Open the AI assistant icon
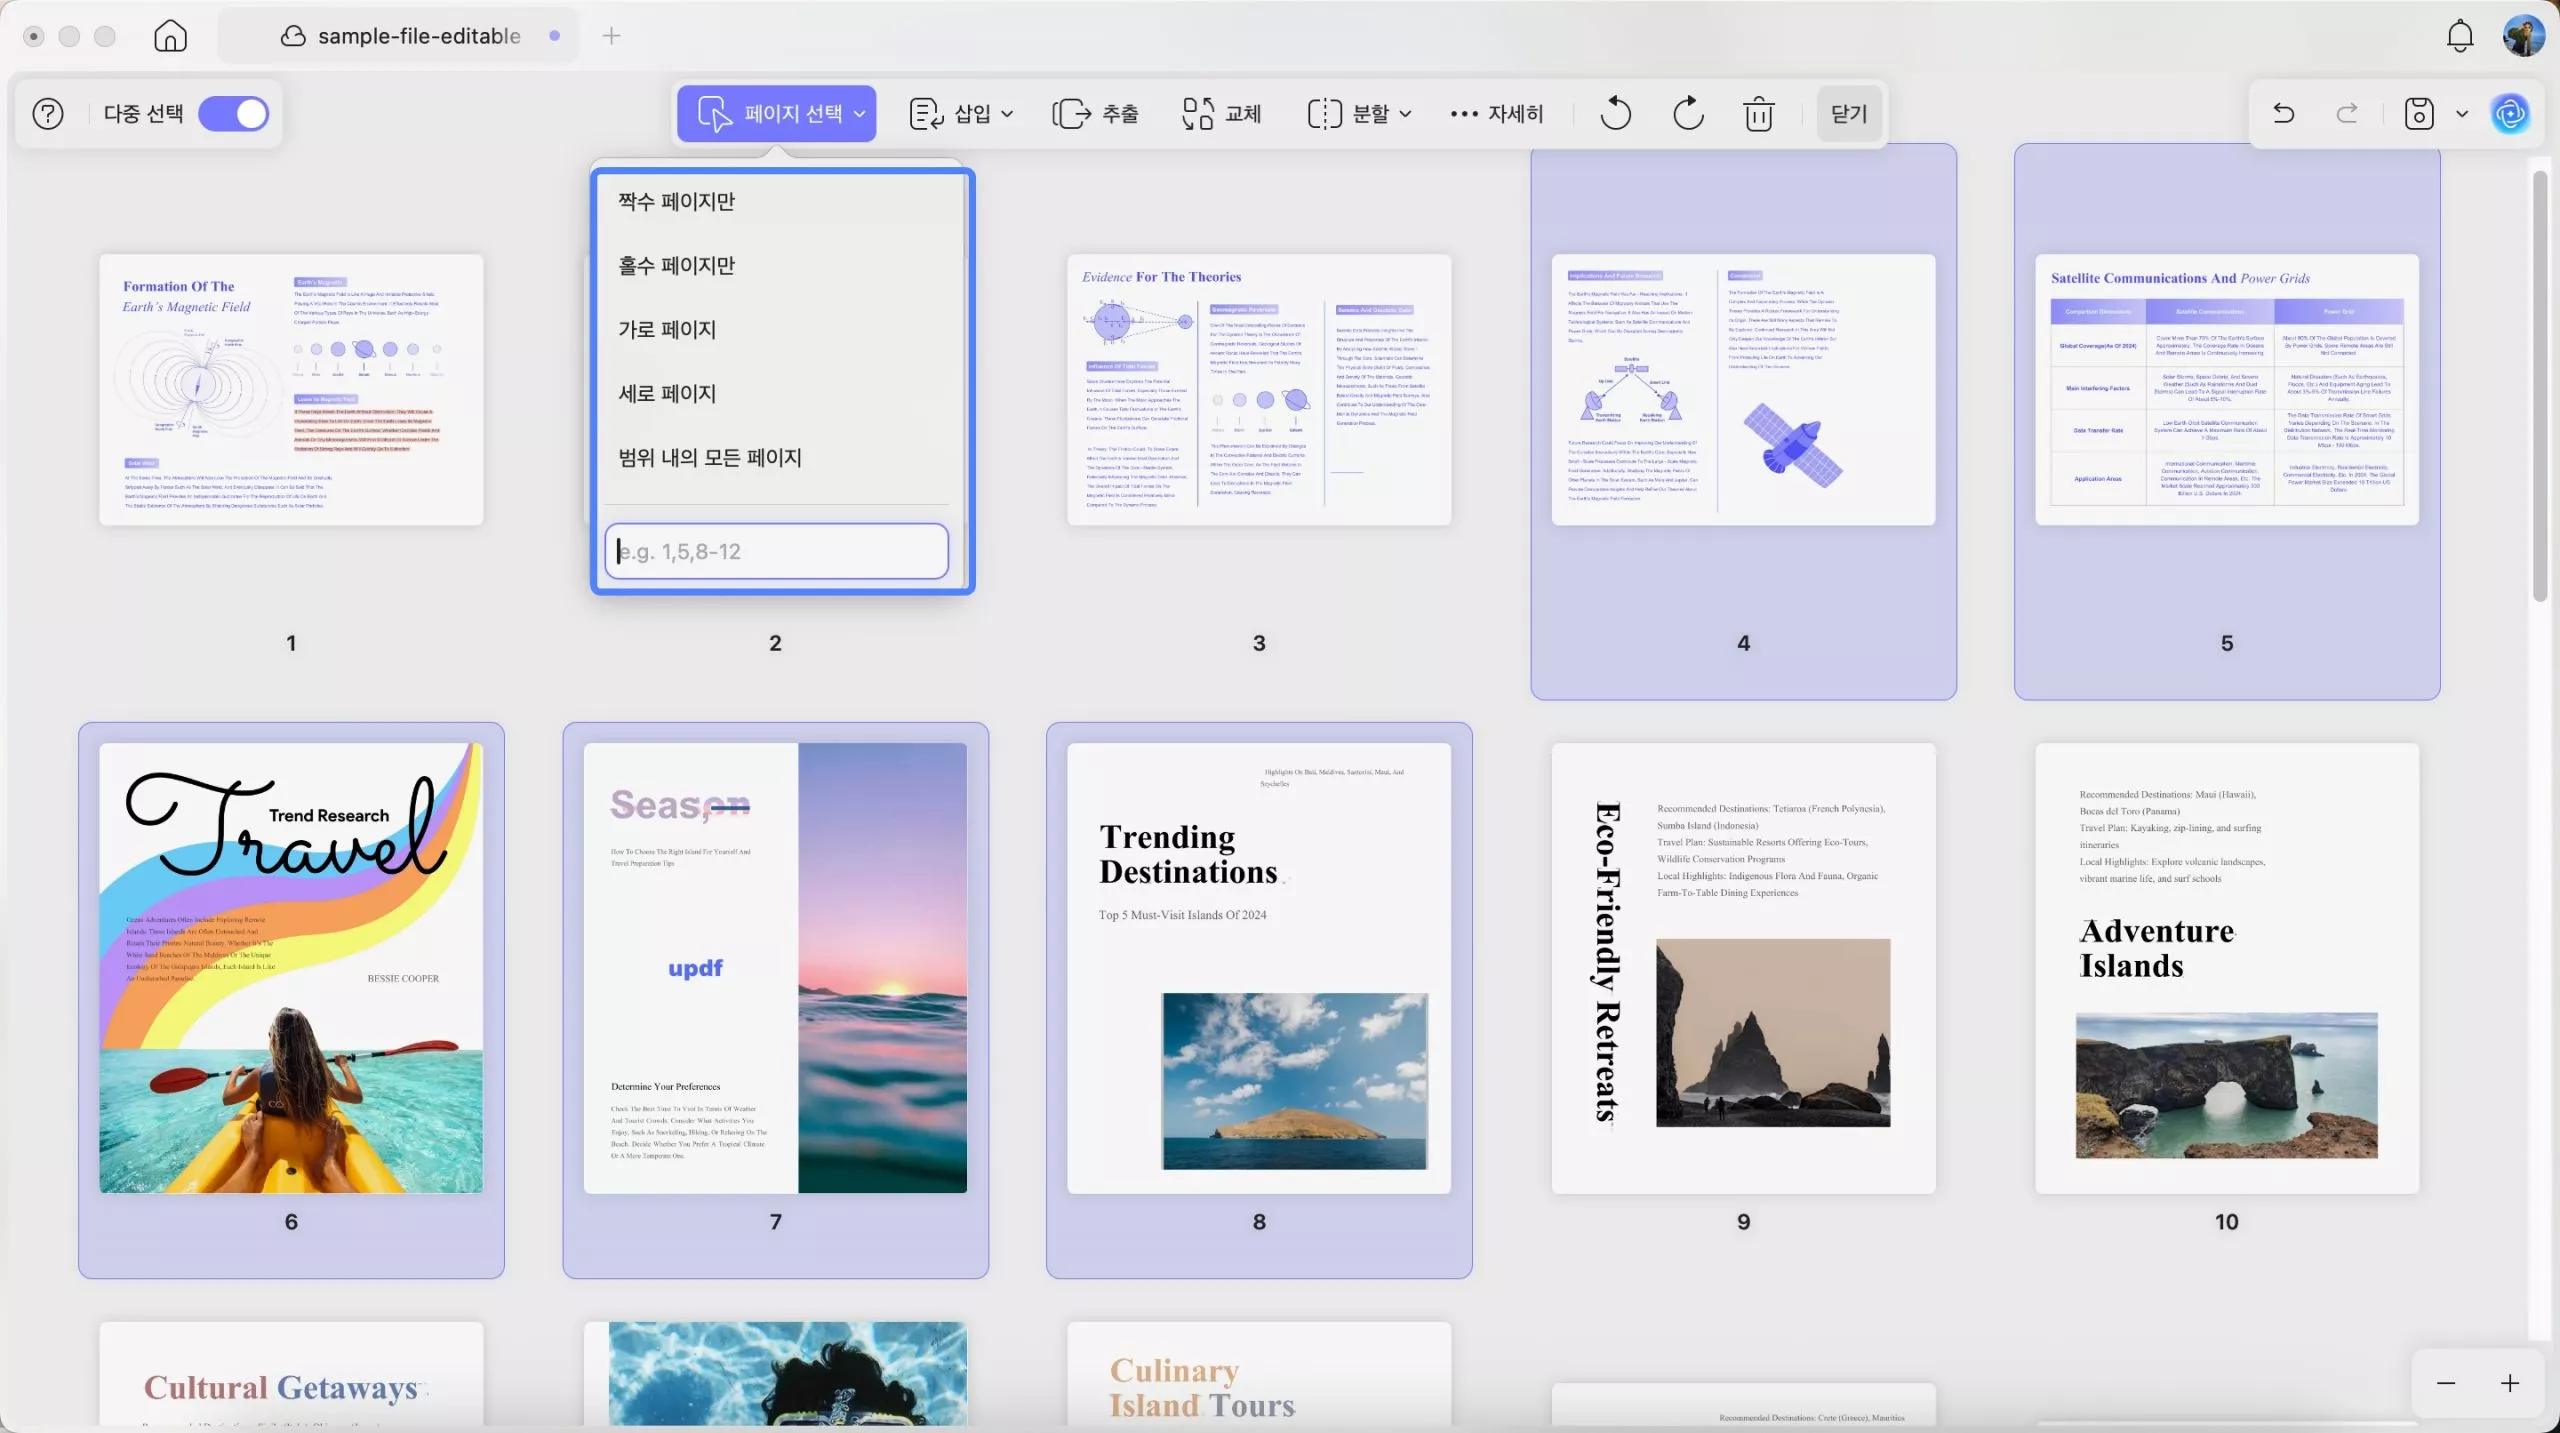This screenshot has height=1433, width=2560. [x=2511, y=114]
